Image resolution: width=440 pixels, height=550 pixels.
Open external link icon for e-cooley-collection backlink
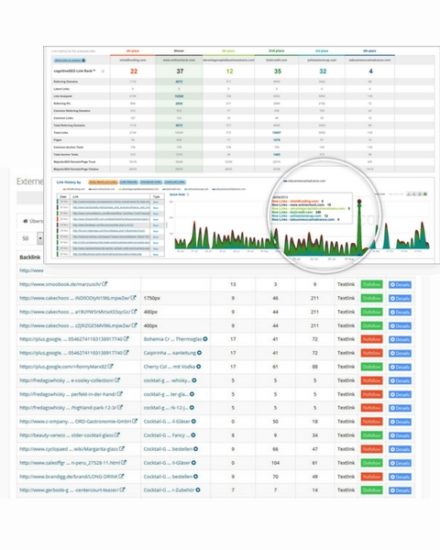[117, 380]
